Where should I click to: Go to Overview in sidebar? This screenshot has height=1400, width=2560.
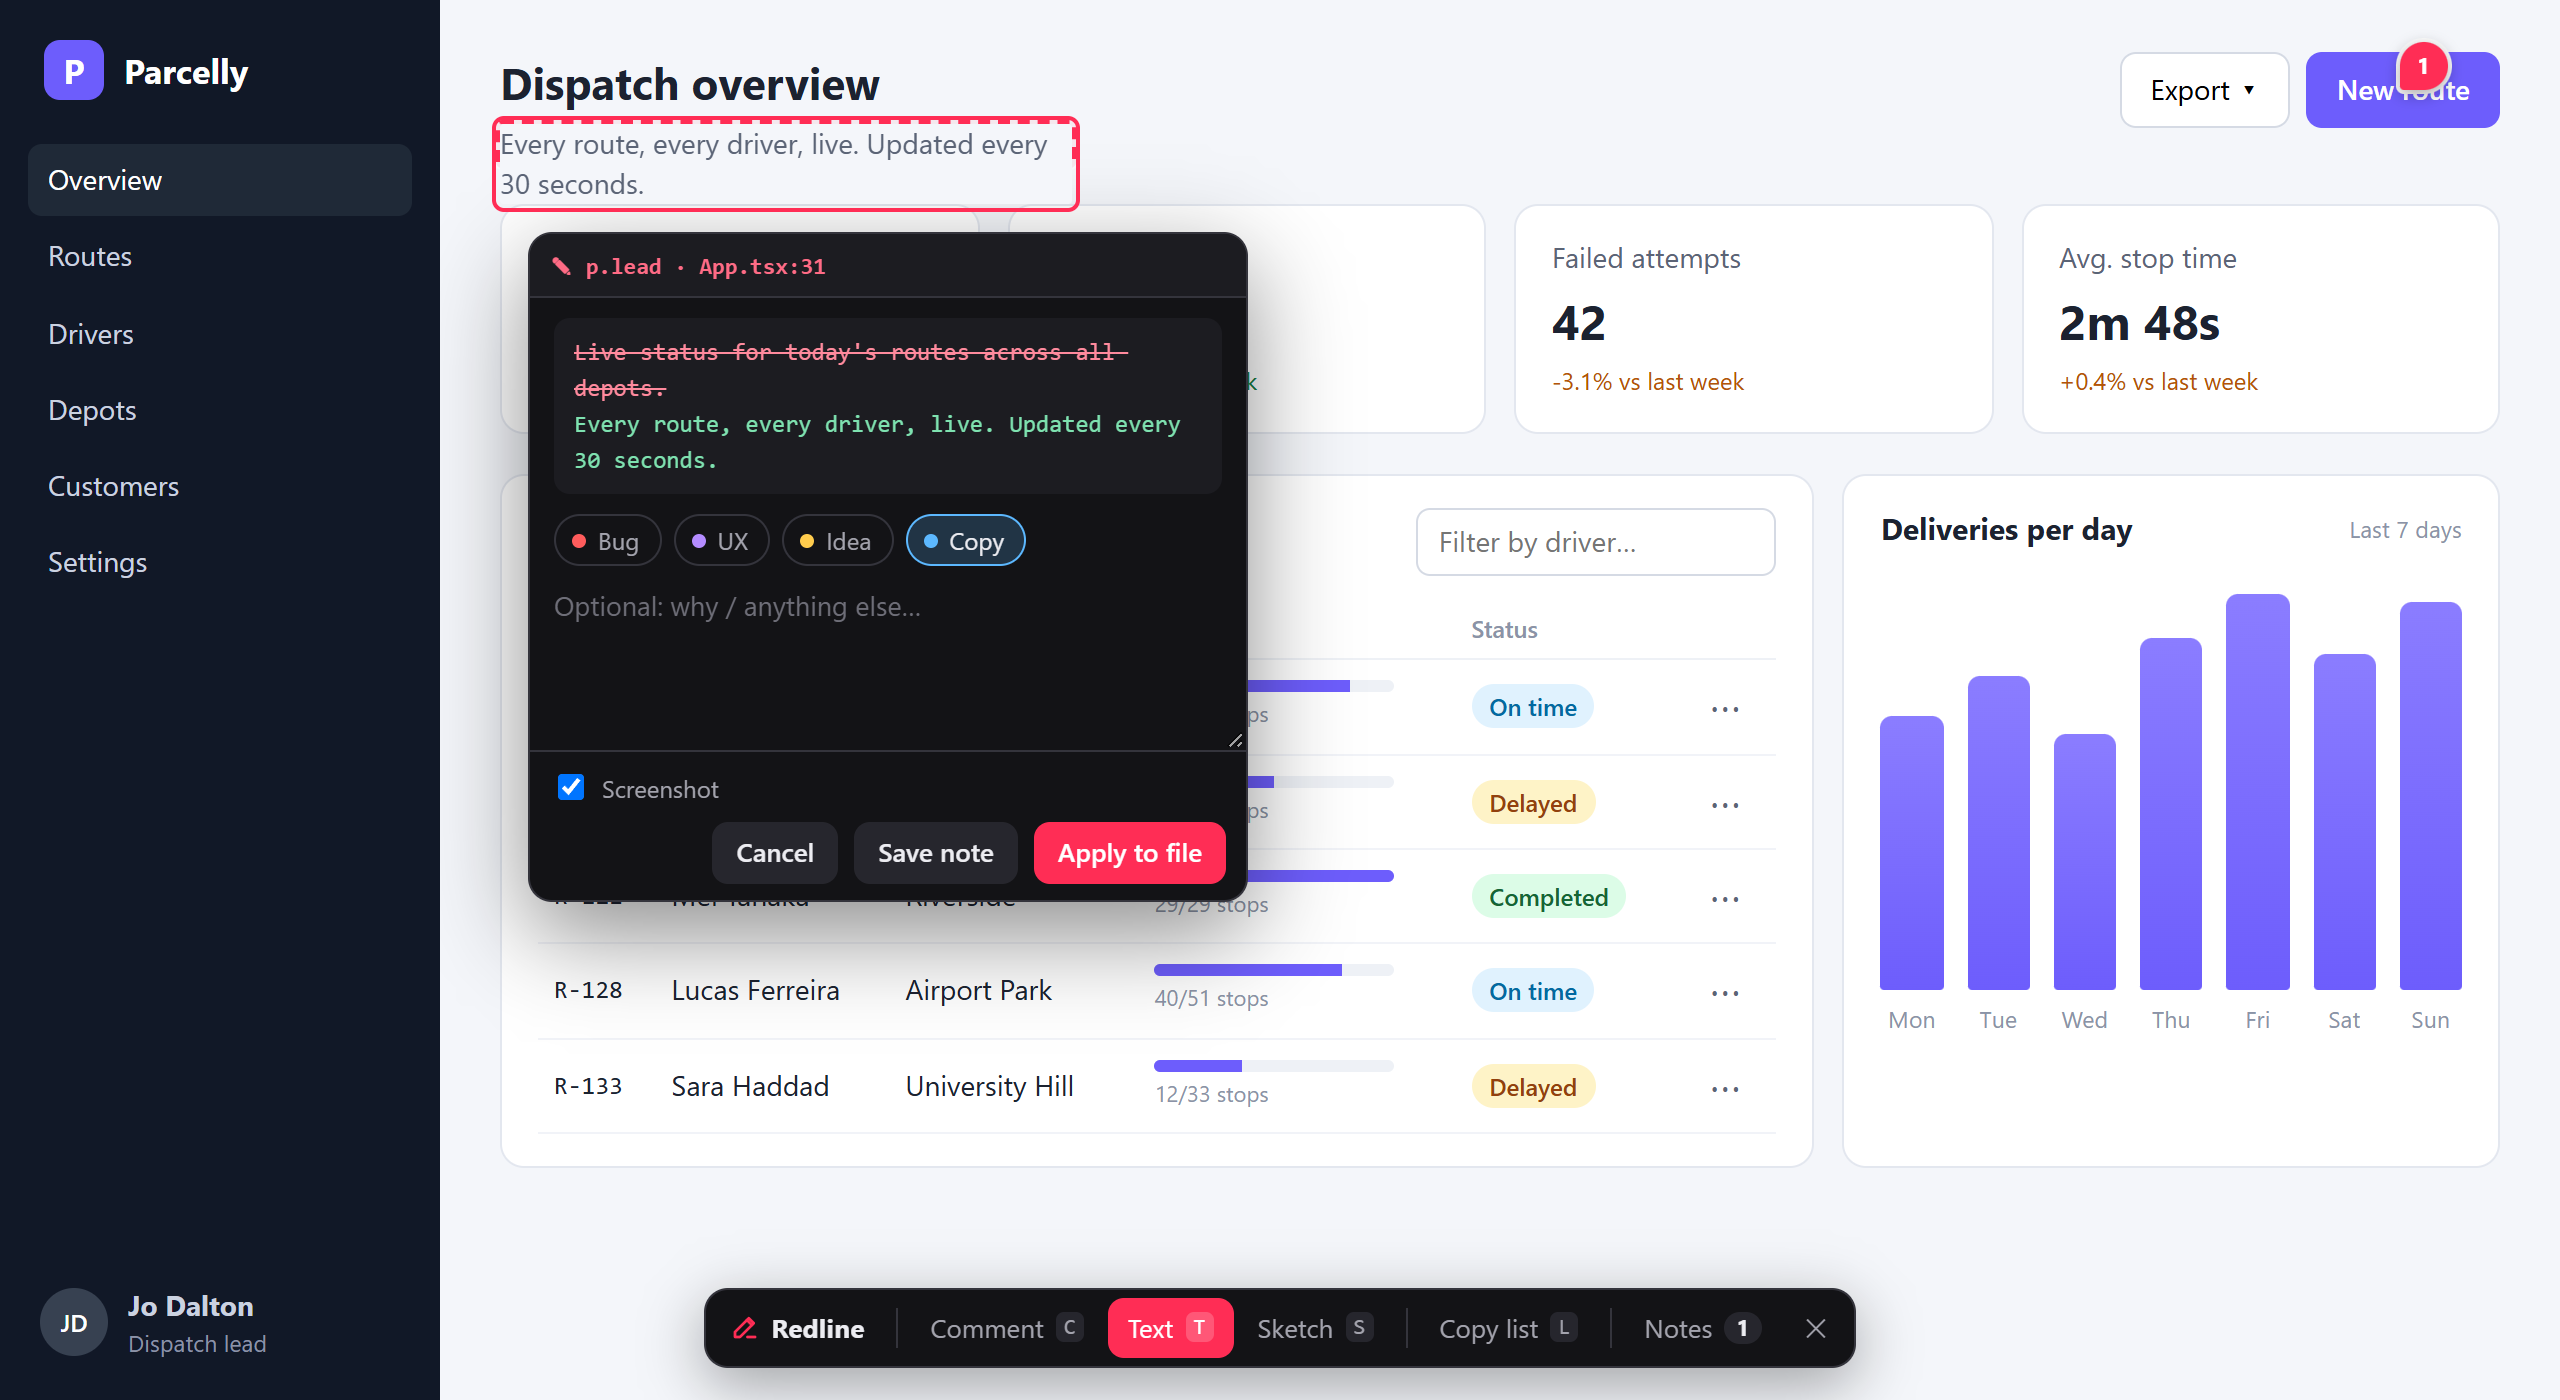pyautogui.click(x=220, y=180)
